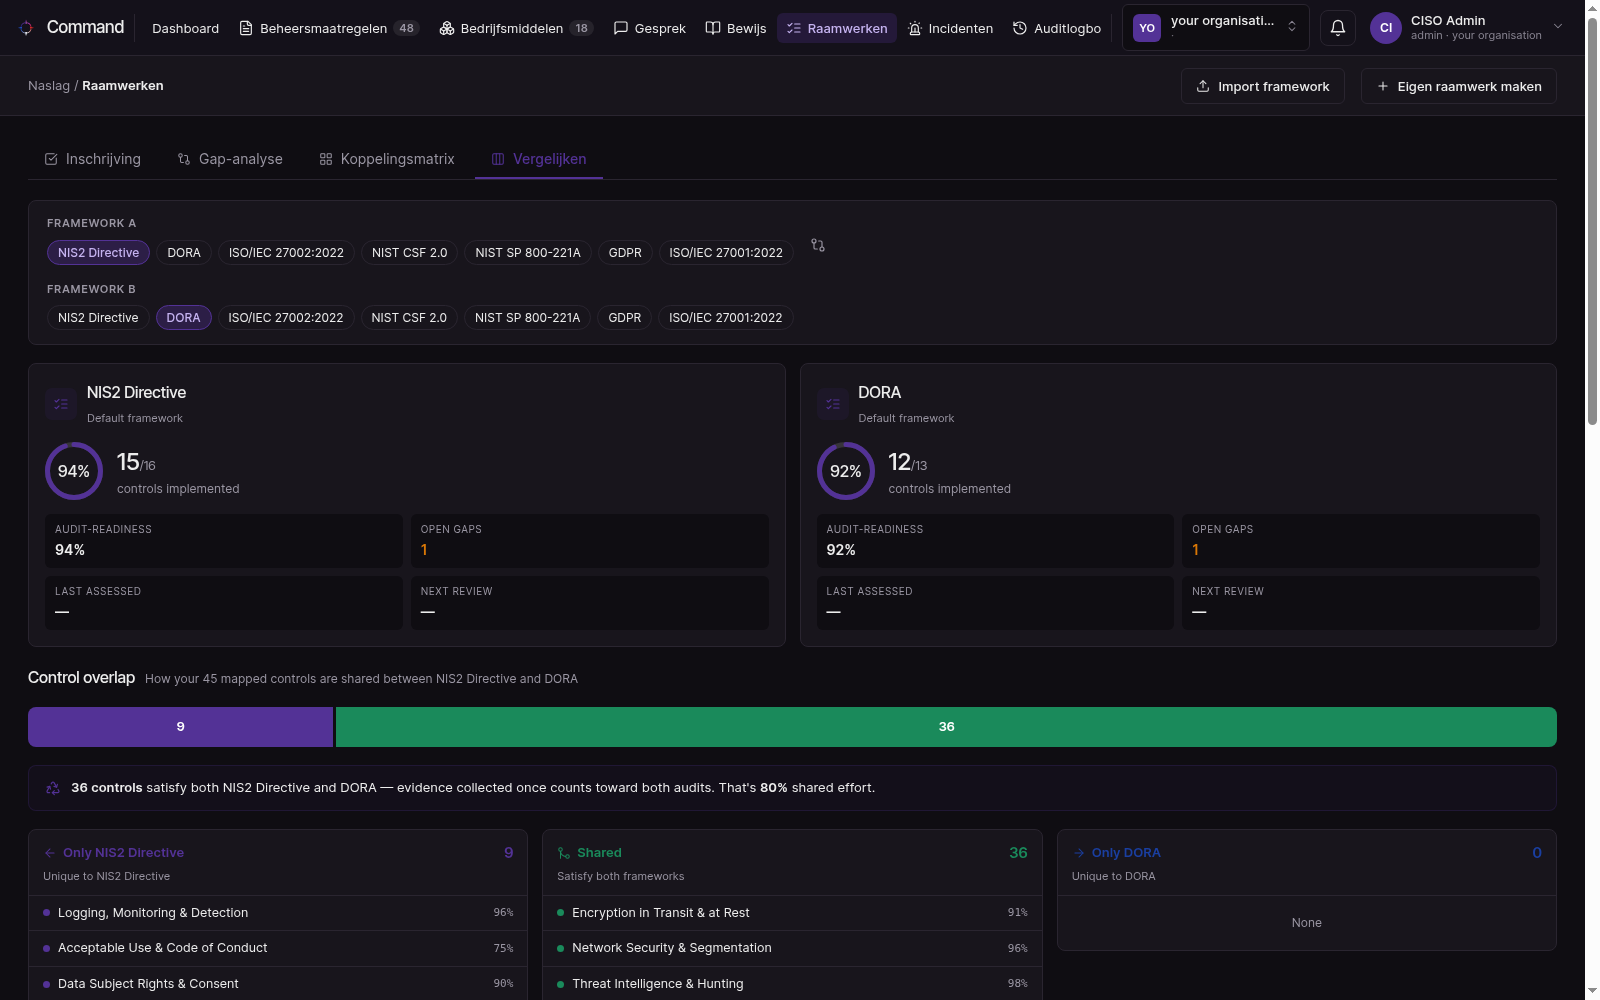Follow the Naslag breadcrumb link
Image resolution: width=1600 pixels, height=1000 pixels.
49,86
